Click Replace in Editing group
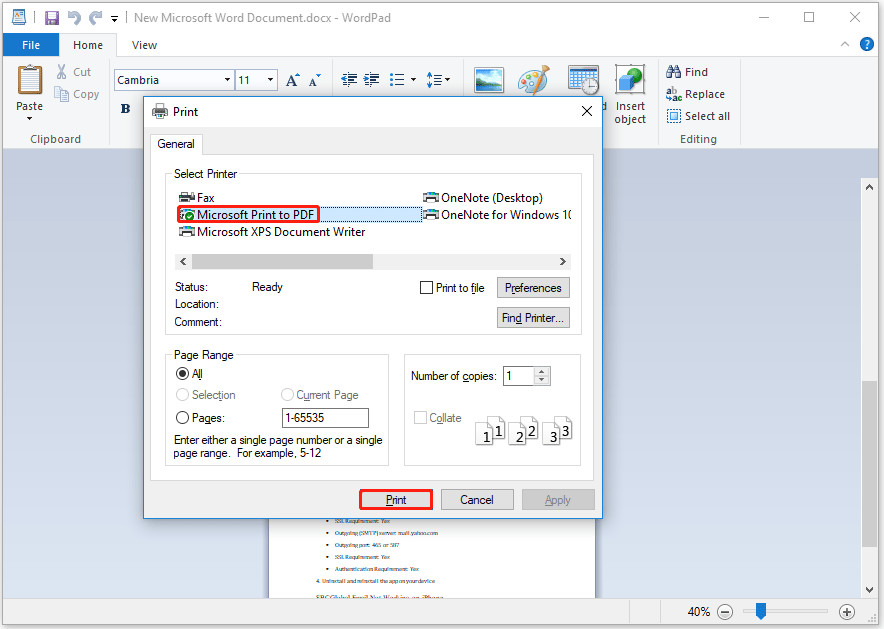 (695, 94)
